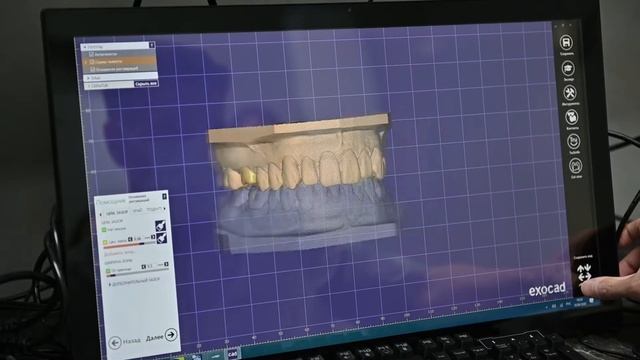The width and height of the screenshot is (640, 360).
Task: Select the lower brush tool in wizard panel
Action: [161, 238]
